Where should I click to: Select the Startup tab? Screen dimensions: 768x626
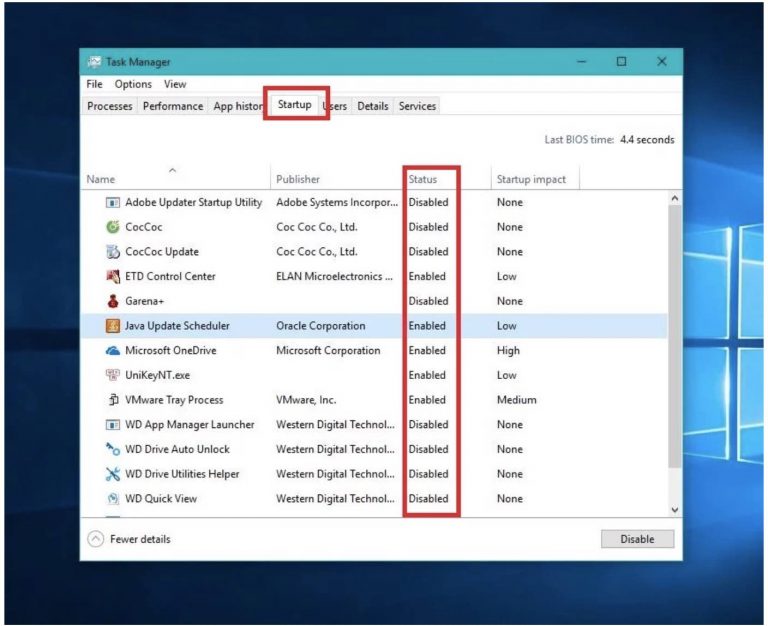294,104
